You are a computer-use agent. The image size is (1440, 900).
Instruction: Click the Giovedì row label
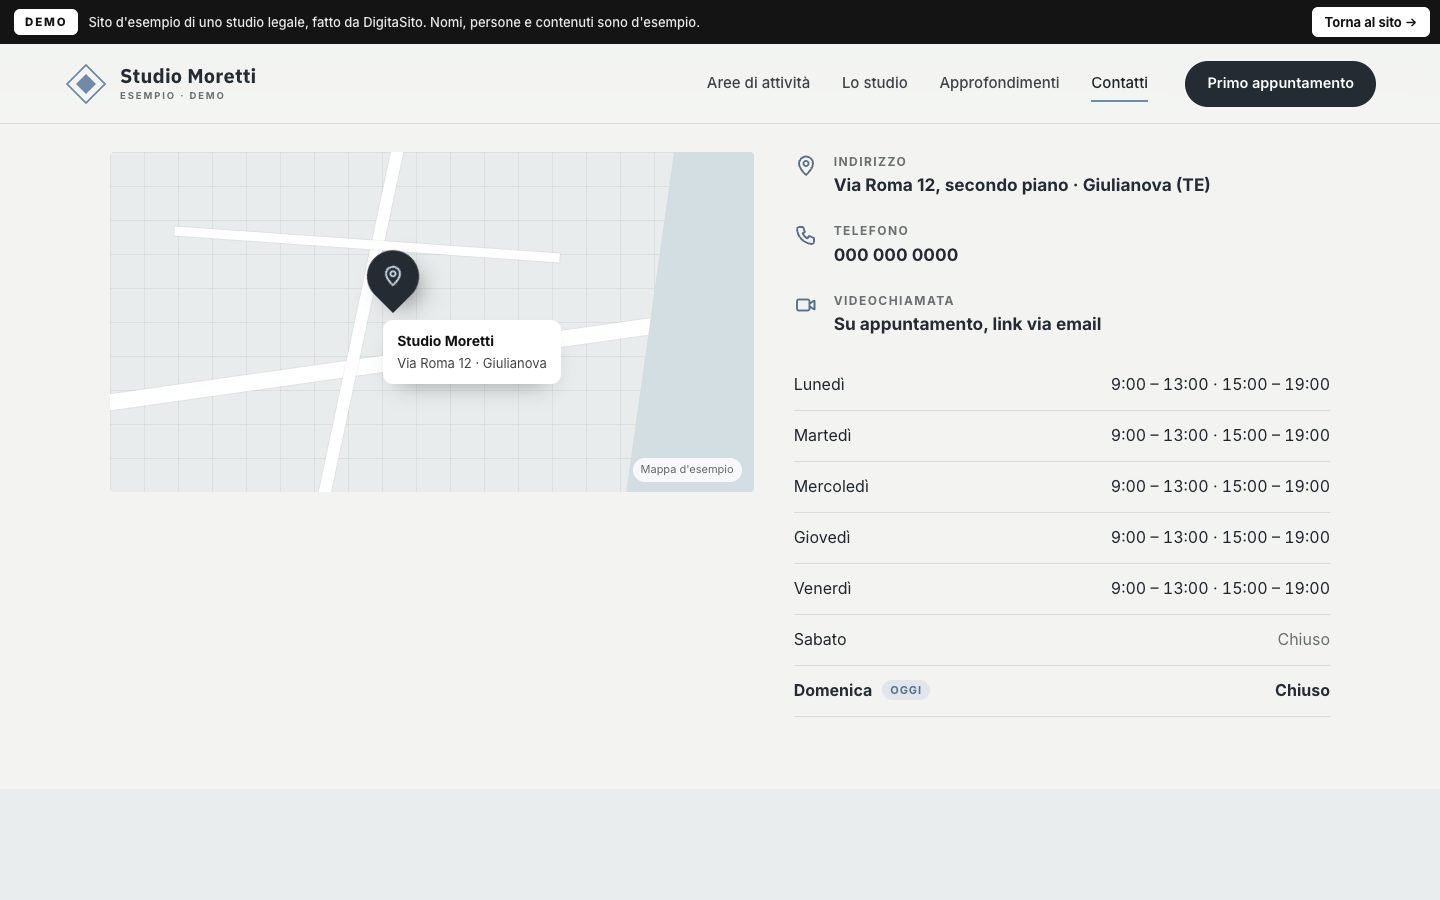[822, 538]
